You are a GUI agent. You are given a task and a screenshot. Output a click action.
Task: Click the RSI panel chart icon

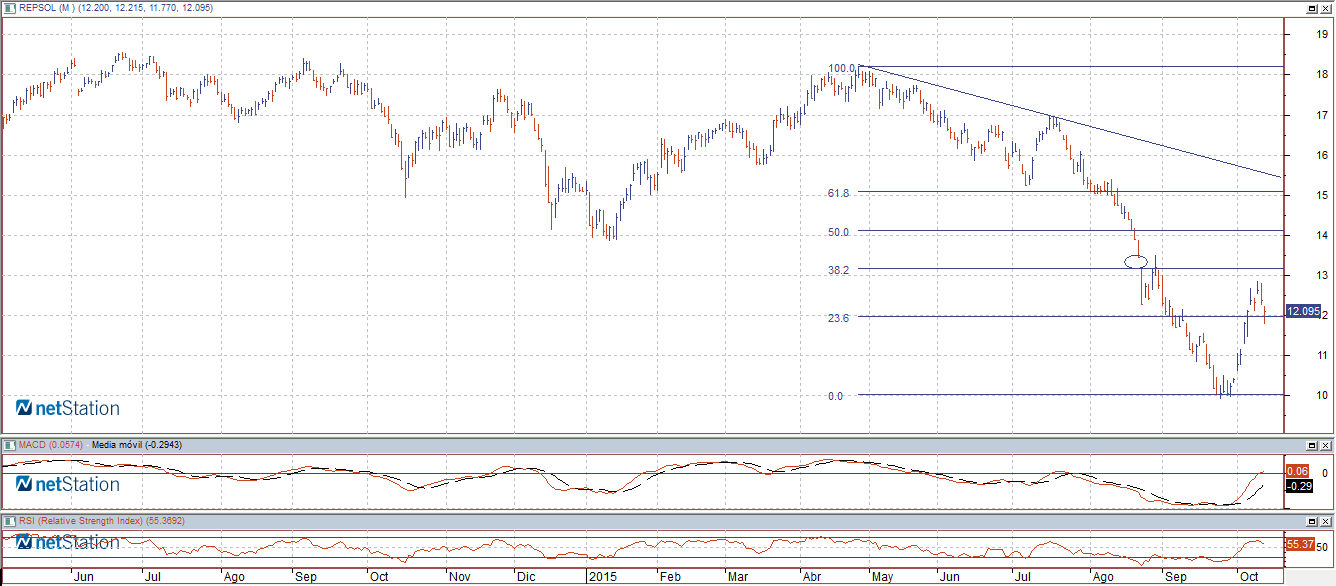[10, 521]
